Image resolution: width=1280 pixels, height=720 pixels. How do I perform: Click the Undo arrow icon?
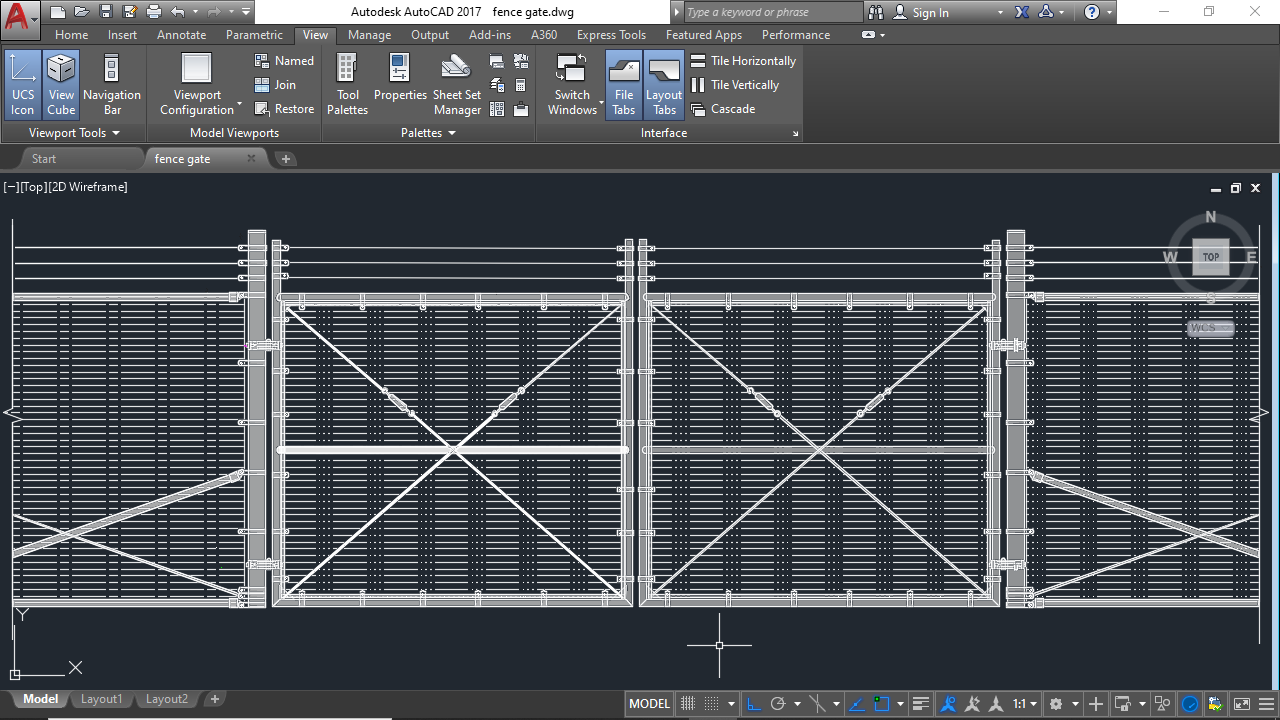(x=177, y=12)
